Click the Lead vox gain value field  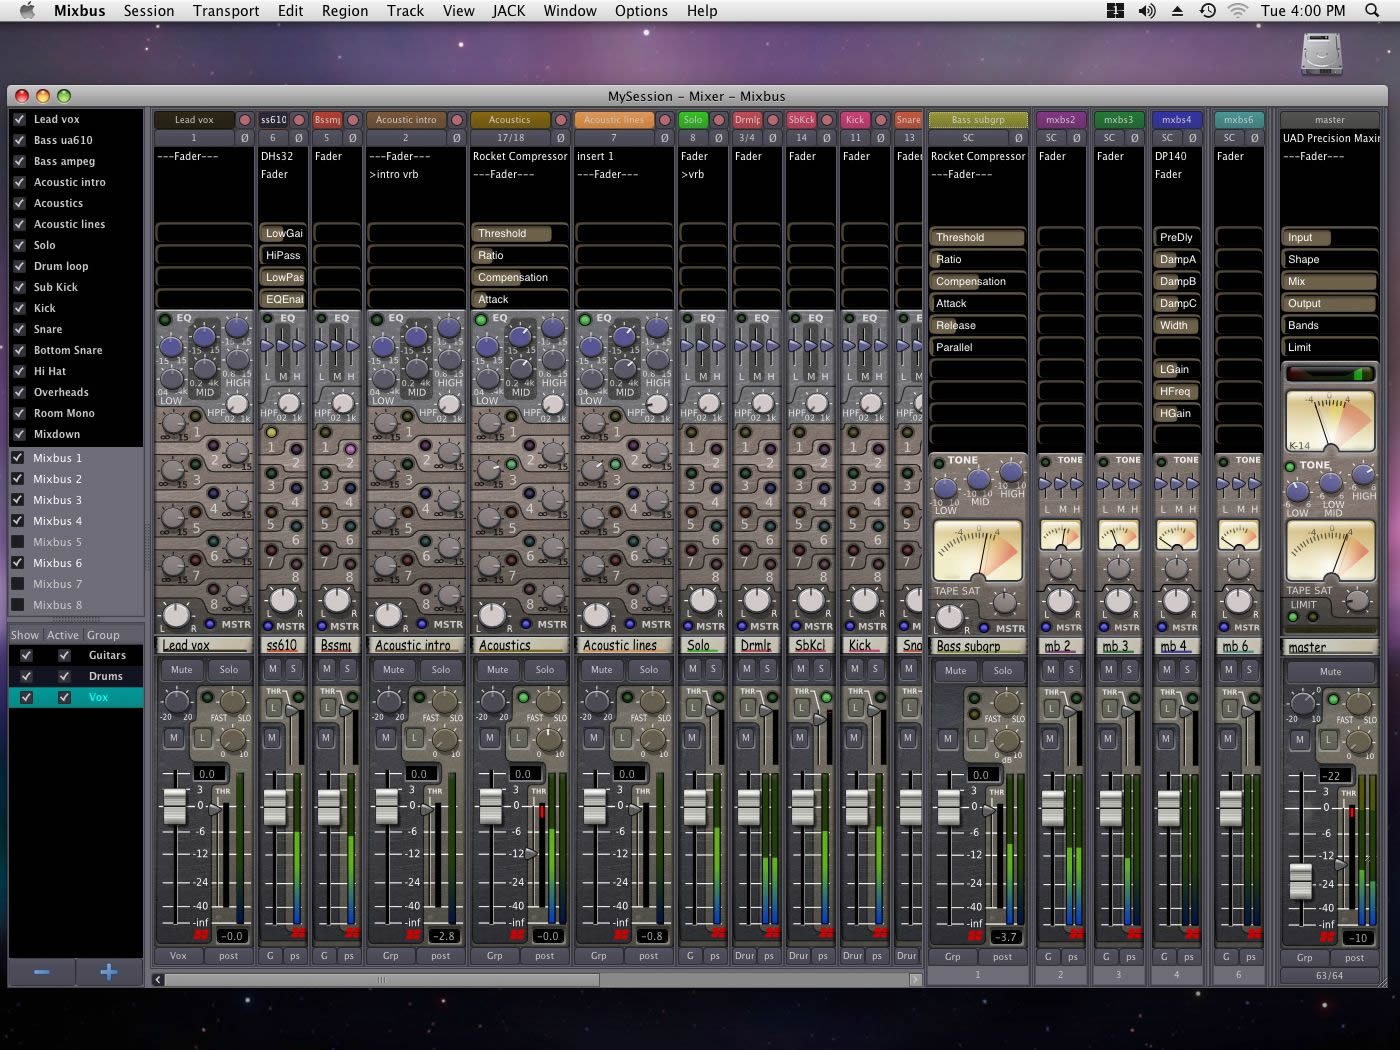pos(206,773)
